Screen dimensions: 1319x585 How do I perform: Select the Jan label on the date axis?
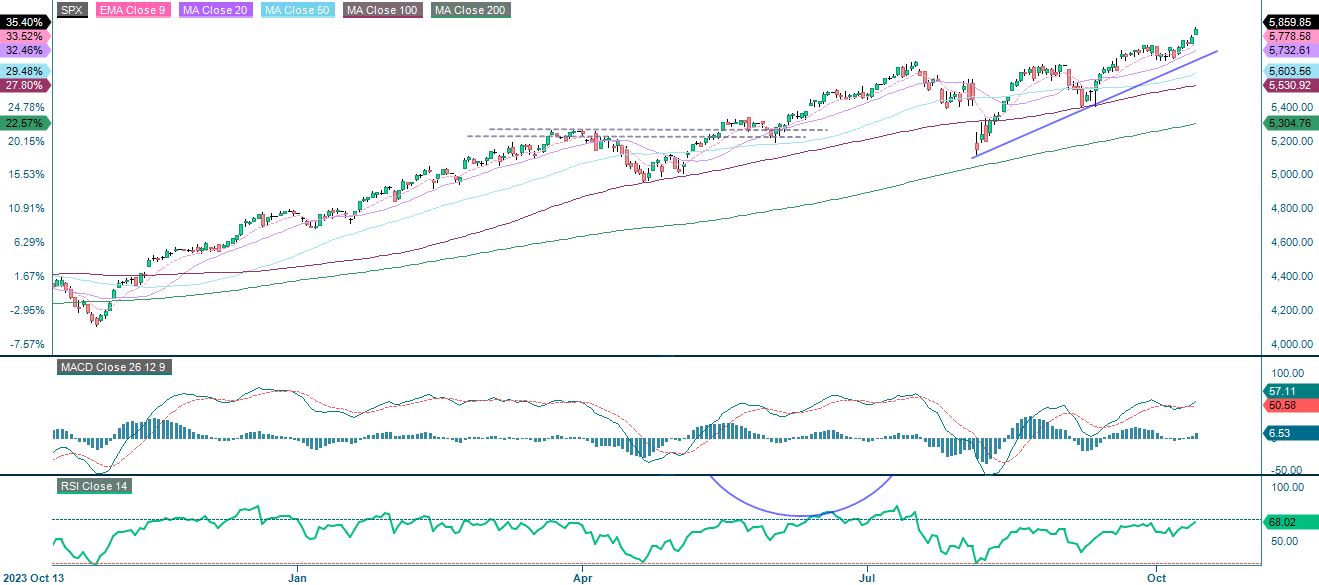(297, 578)
